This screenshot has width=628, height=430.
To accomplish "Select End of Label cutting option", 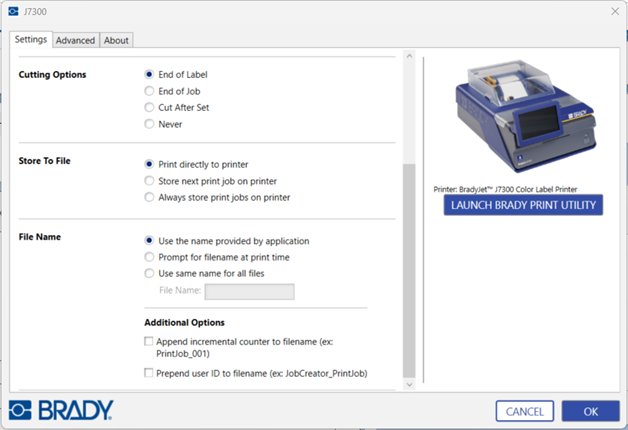I will (150, 74).
